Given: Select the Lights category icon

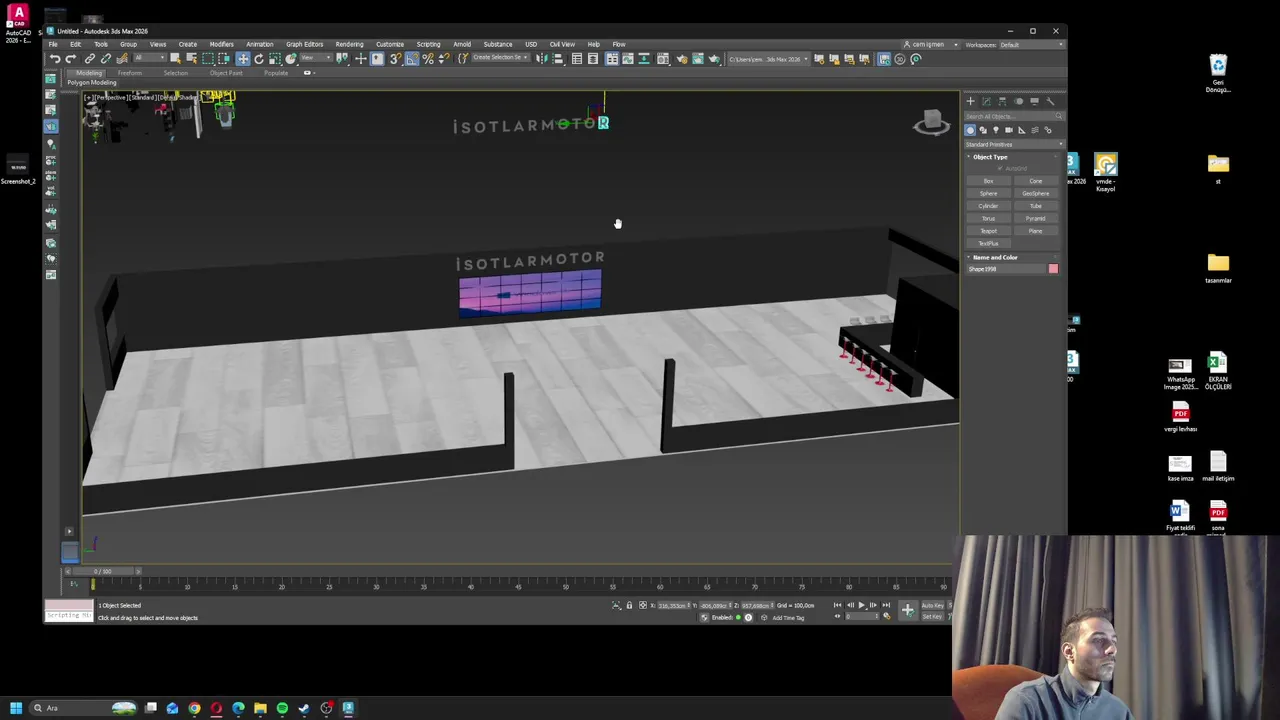Looking at the screenshot, I should [996, 130].
